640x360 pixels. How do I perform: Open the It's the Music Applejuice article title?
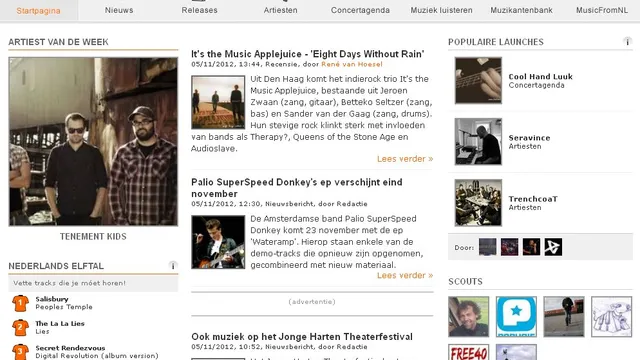tap(307, 54)
